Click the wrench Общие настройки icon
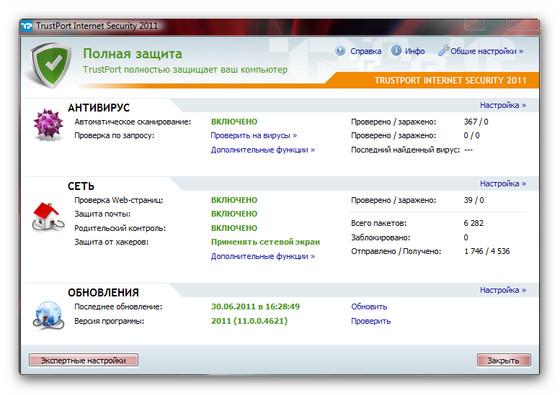The height and width of the screenshot is (395, 560). click(443, 51)
